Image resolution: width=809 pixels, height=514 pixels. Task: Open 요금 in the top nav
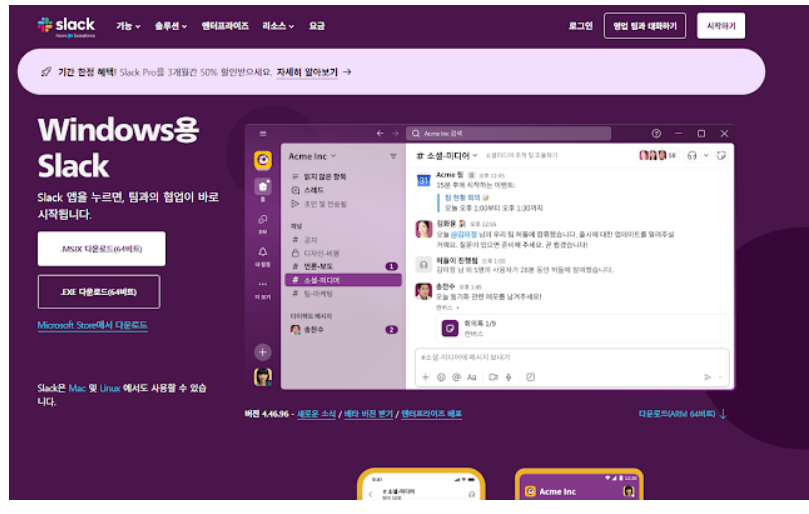317,26
